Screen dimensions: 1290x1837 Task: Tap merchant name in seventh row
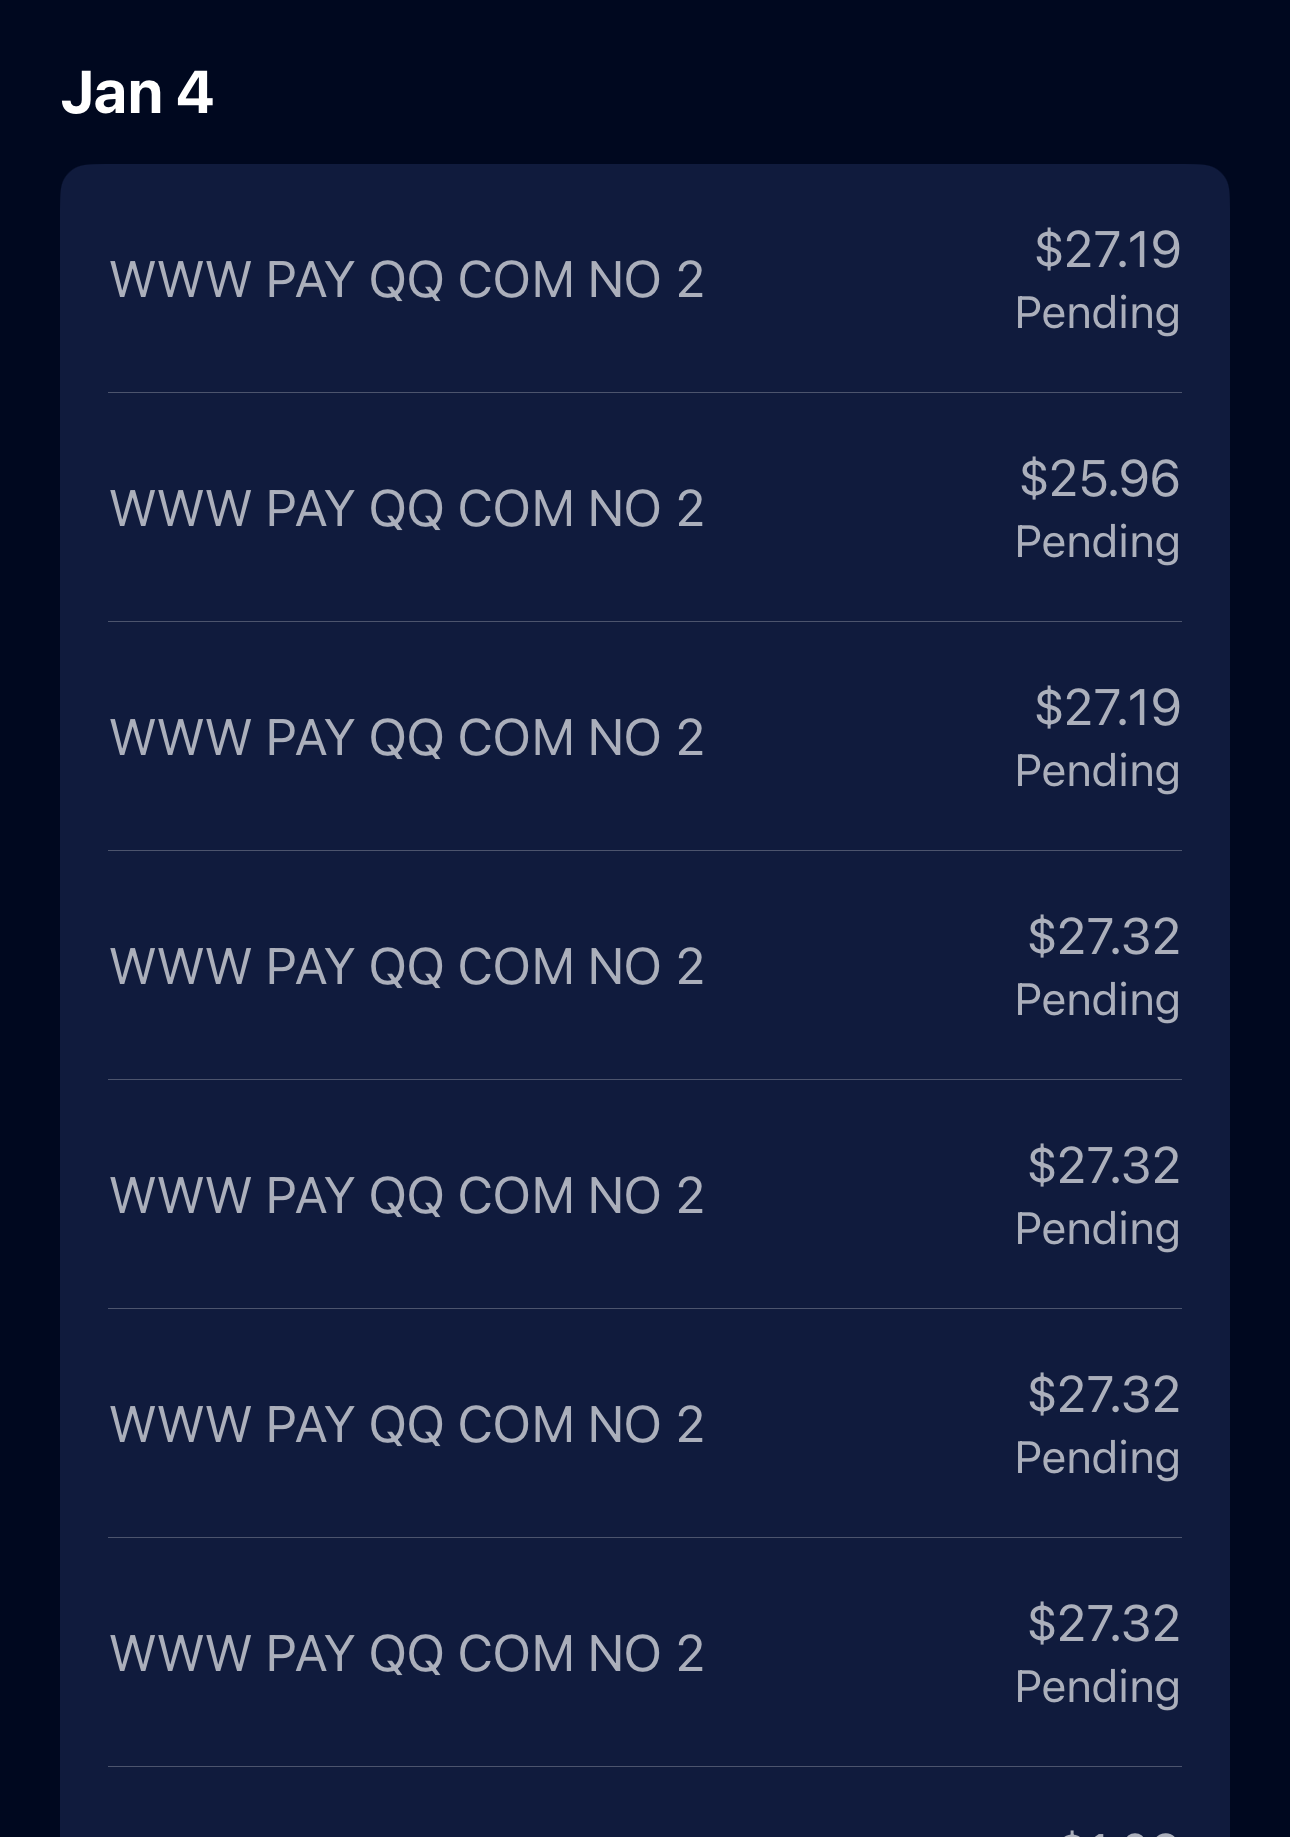point(407,1653)
